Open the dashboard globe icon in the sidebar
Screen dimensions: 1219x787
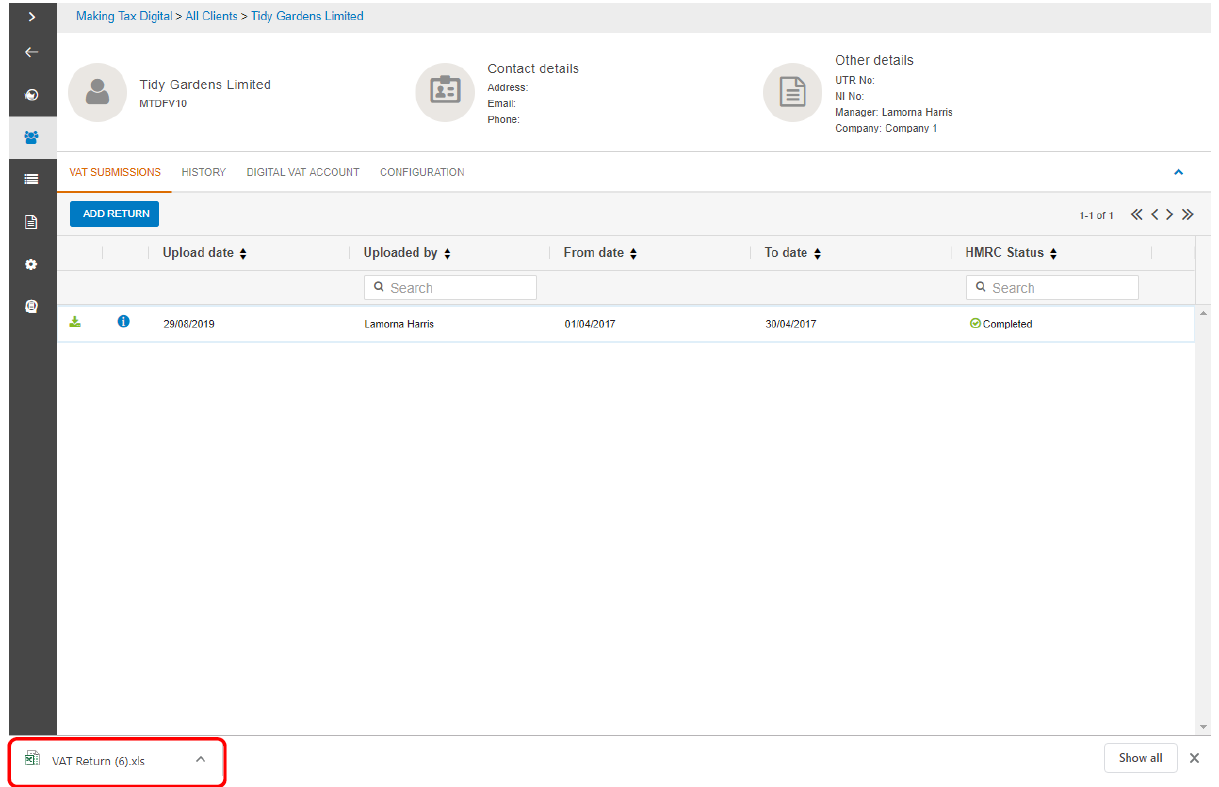click(x=32, y=95)
